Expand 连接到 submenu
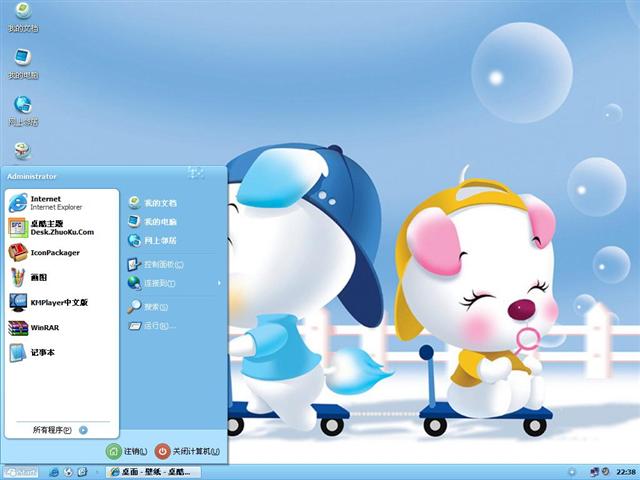The height and width of the screenshot is (480, 640). tap(173, 283)
